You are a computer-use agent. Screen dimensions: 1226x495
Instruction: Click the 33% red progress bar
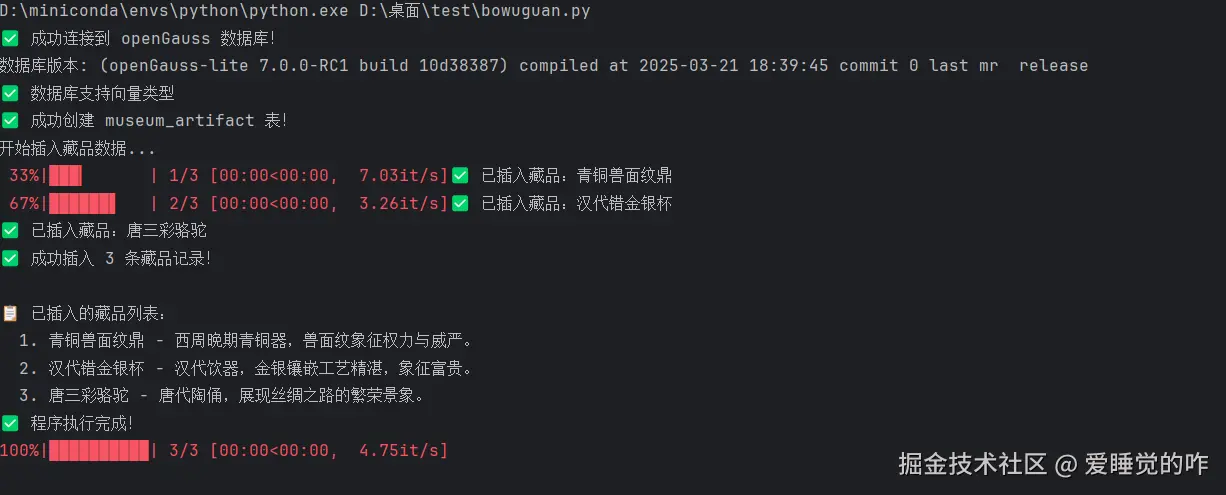[x=65, y=176]
